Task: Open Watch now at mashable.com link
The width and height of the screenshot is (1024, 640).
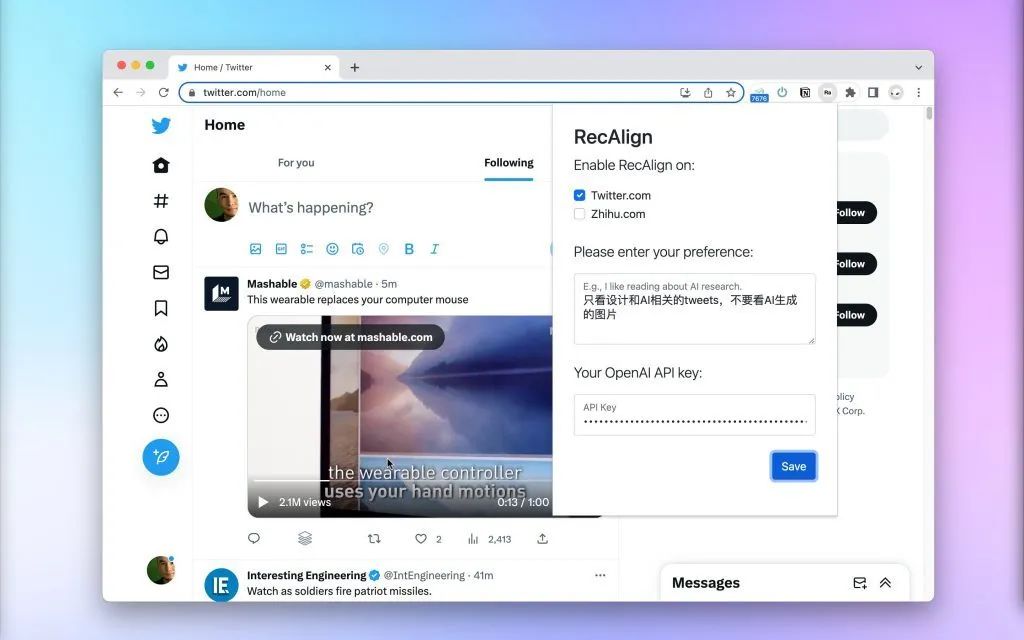Action: pos(351,337)
